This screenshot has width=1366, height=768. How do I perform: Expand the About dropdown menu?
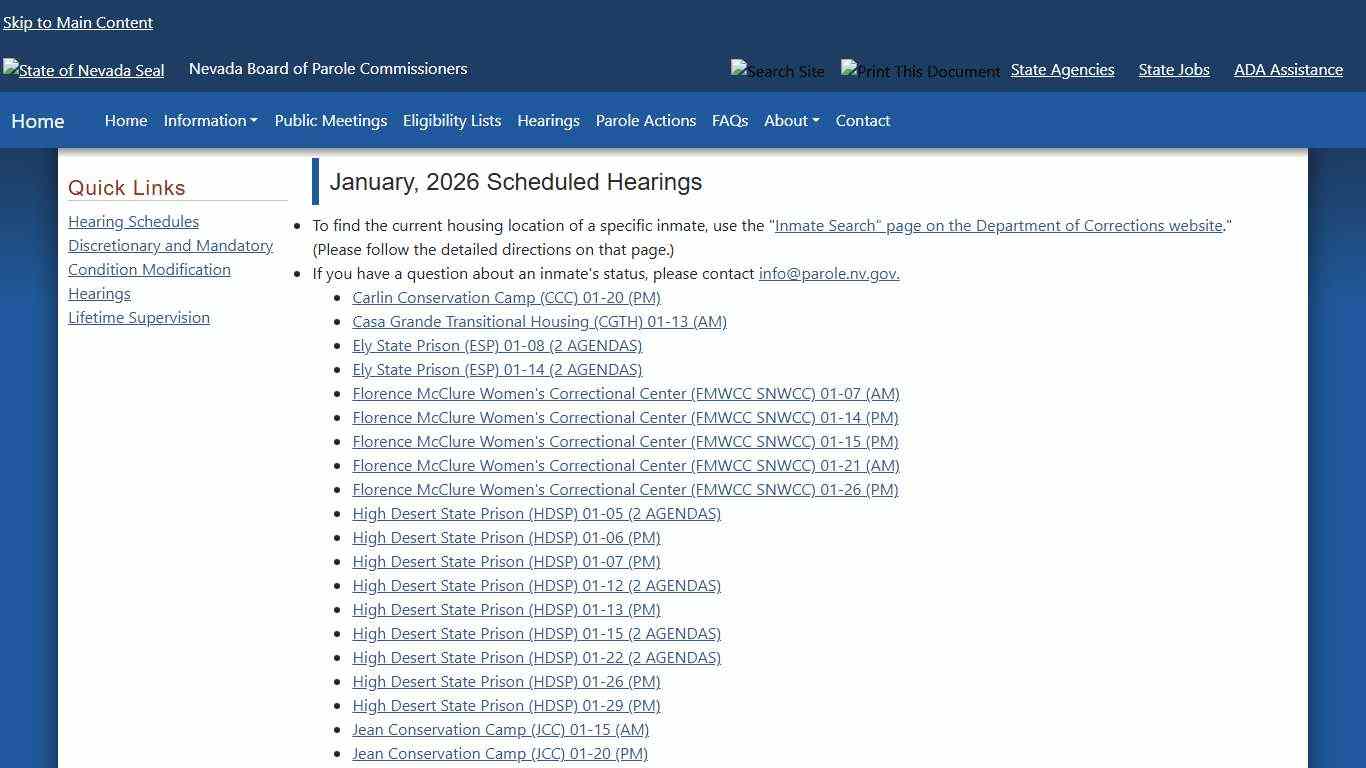(790, 120)
